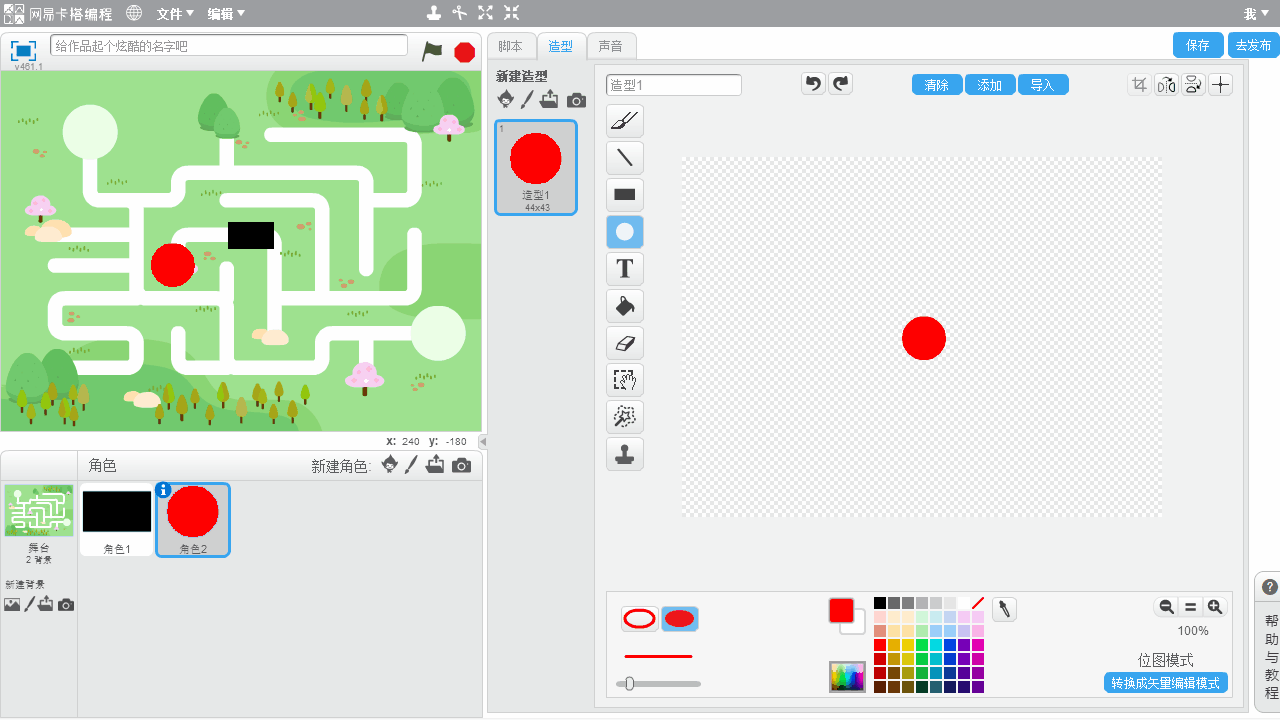Click the 清除 button

click(x=937, y=85)
